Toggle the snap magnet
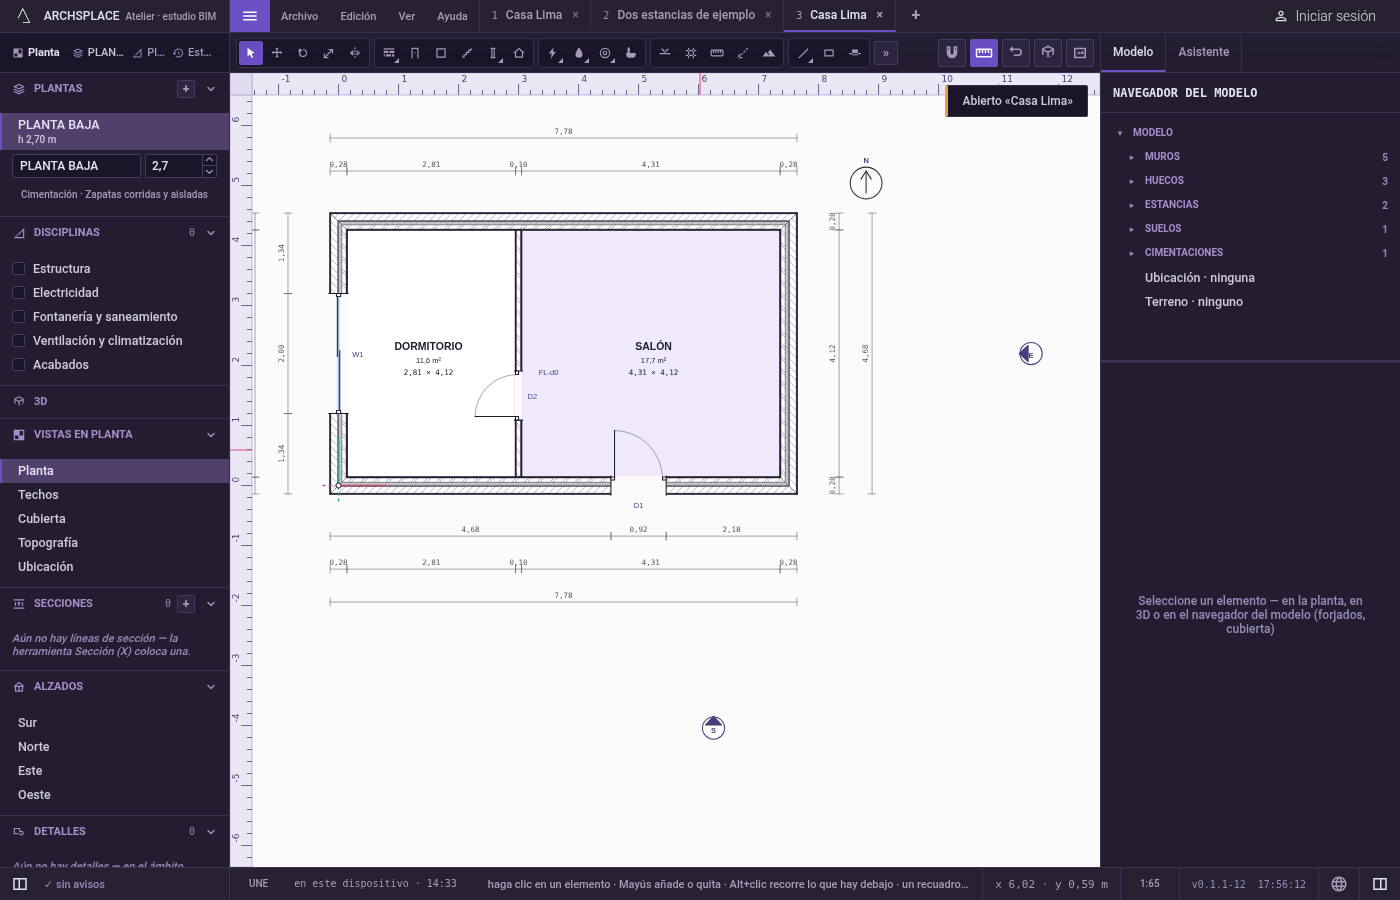 click(952, 52)
